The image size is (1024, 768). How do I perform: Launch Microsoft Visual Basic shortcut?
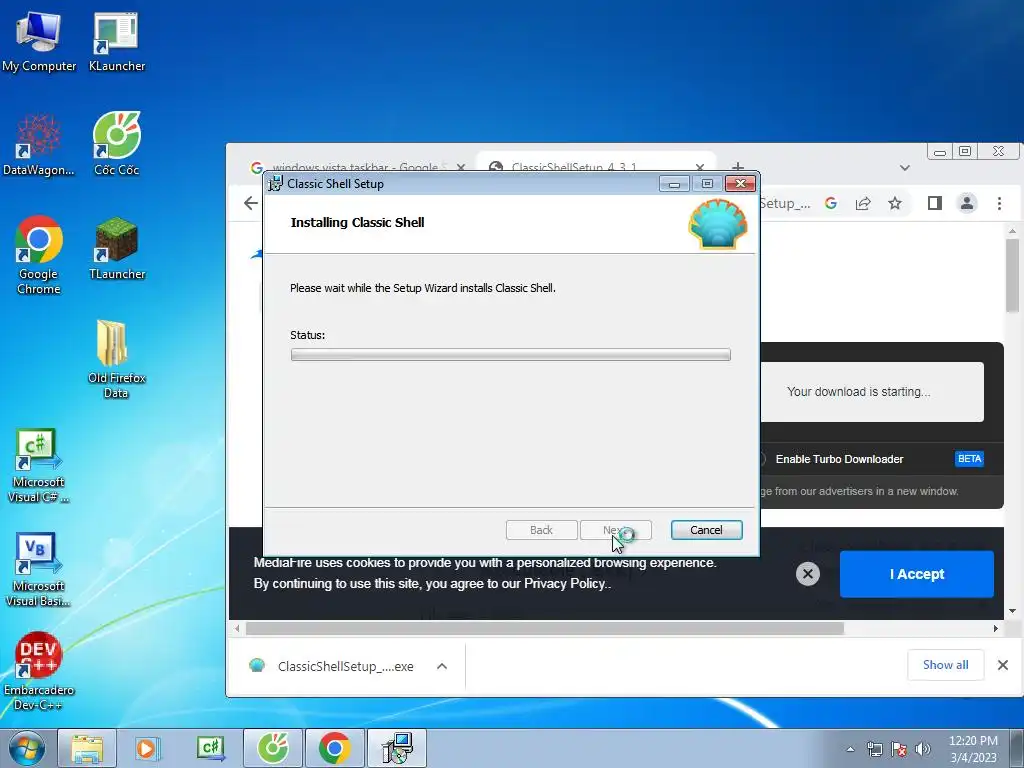(38, 569)
